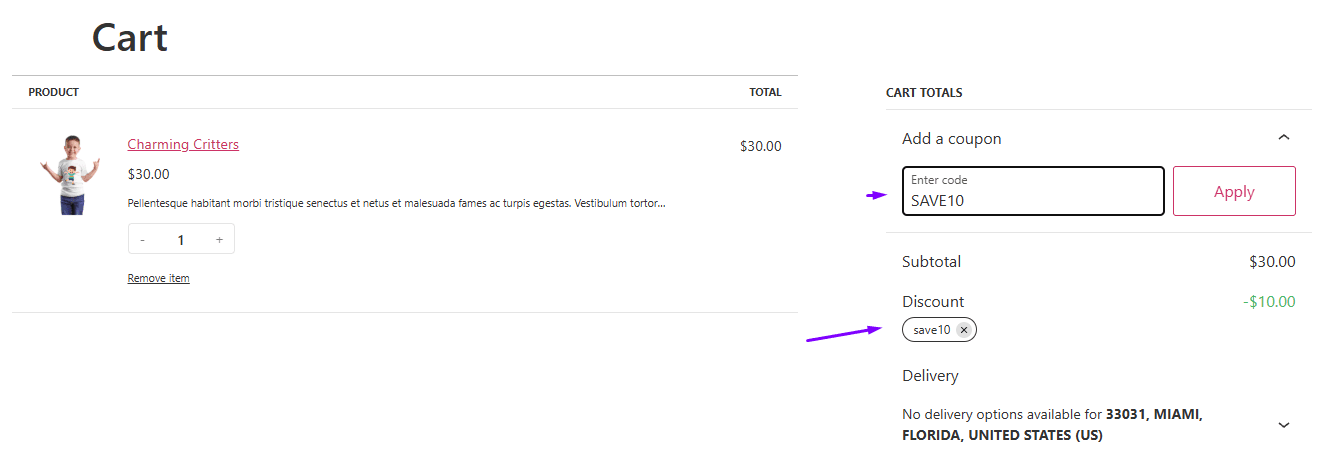Screen dimensions: 1325x468
Task: Click the Add a coupon heading
Action: (x=951, y=138)
